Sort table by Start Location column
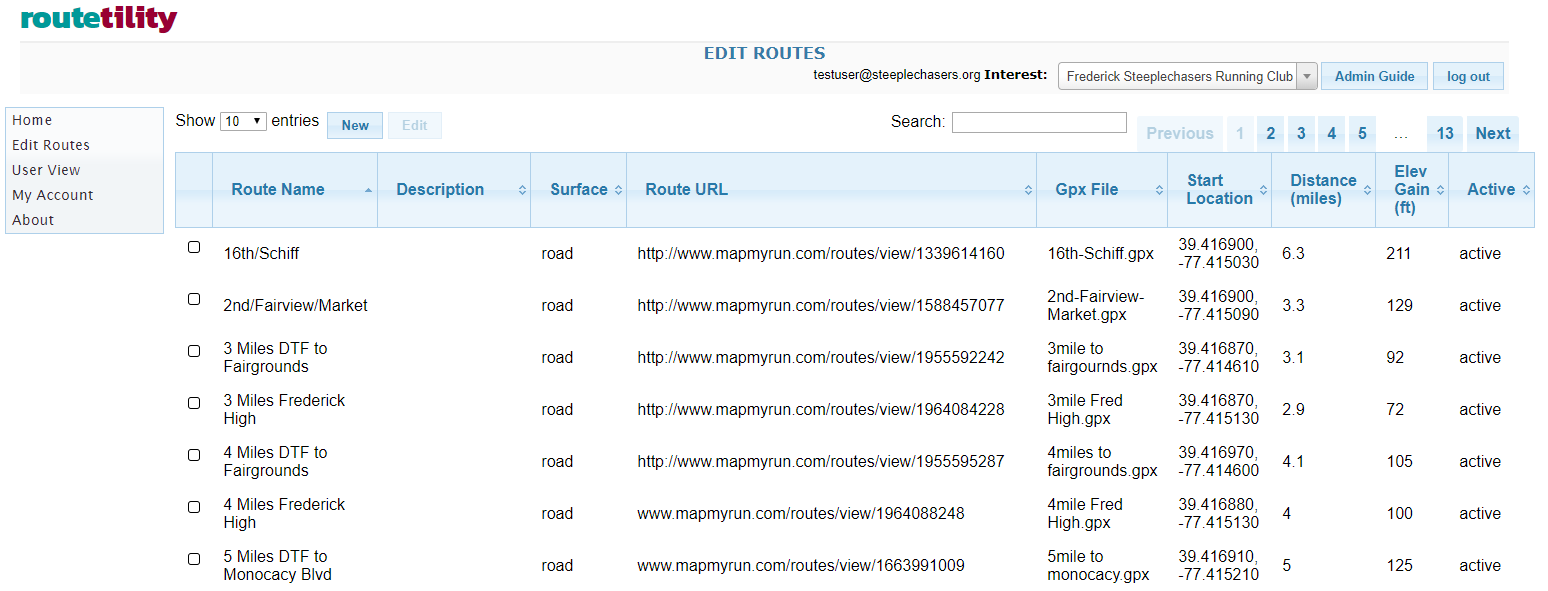The image size is (1548, 591). click(x=1220, y=190)
